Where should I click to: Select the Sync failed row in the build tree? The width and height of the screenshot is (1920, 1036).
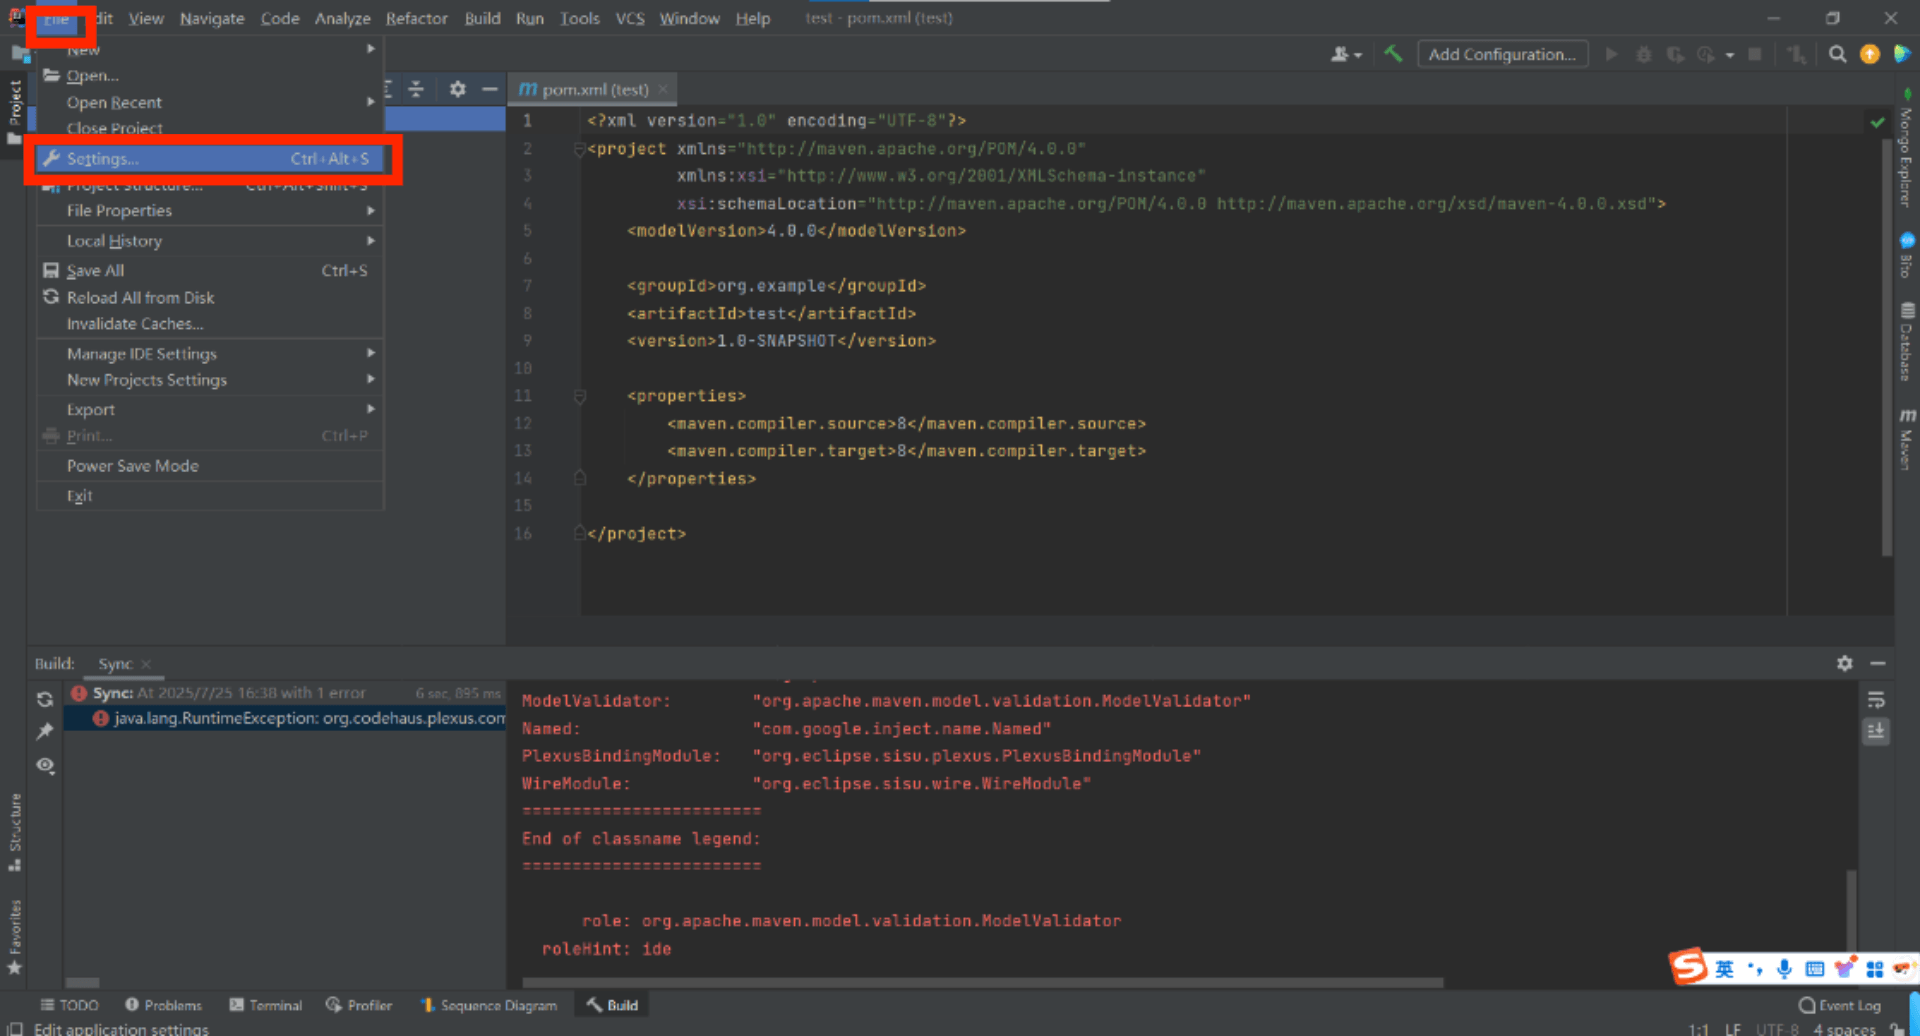click(x=285, y=692)
